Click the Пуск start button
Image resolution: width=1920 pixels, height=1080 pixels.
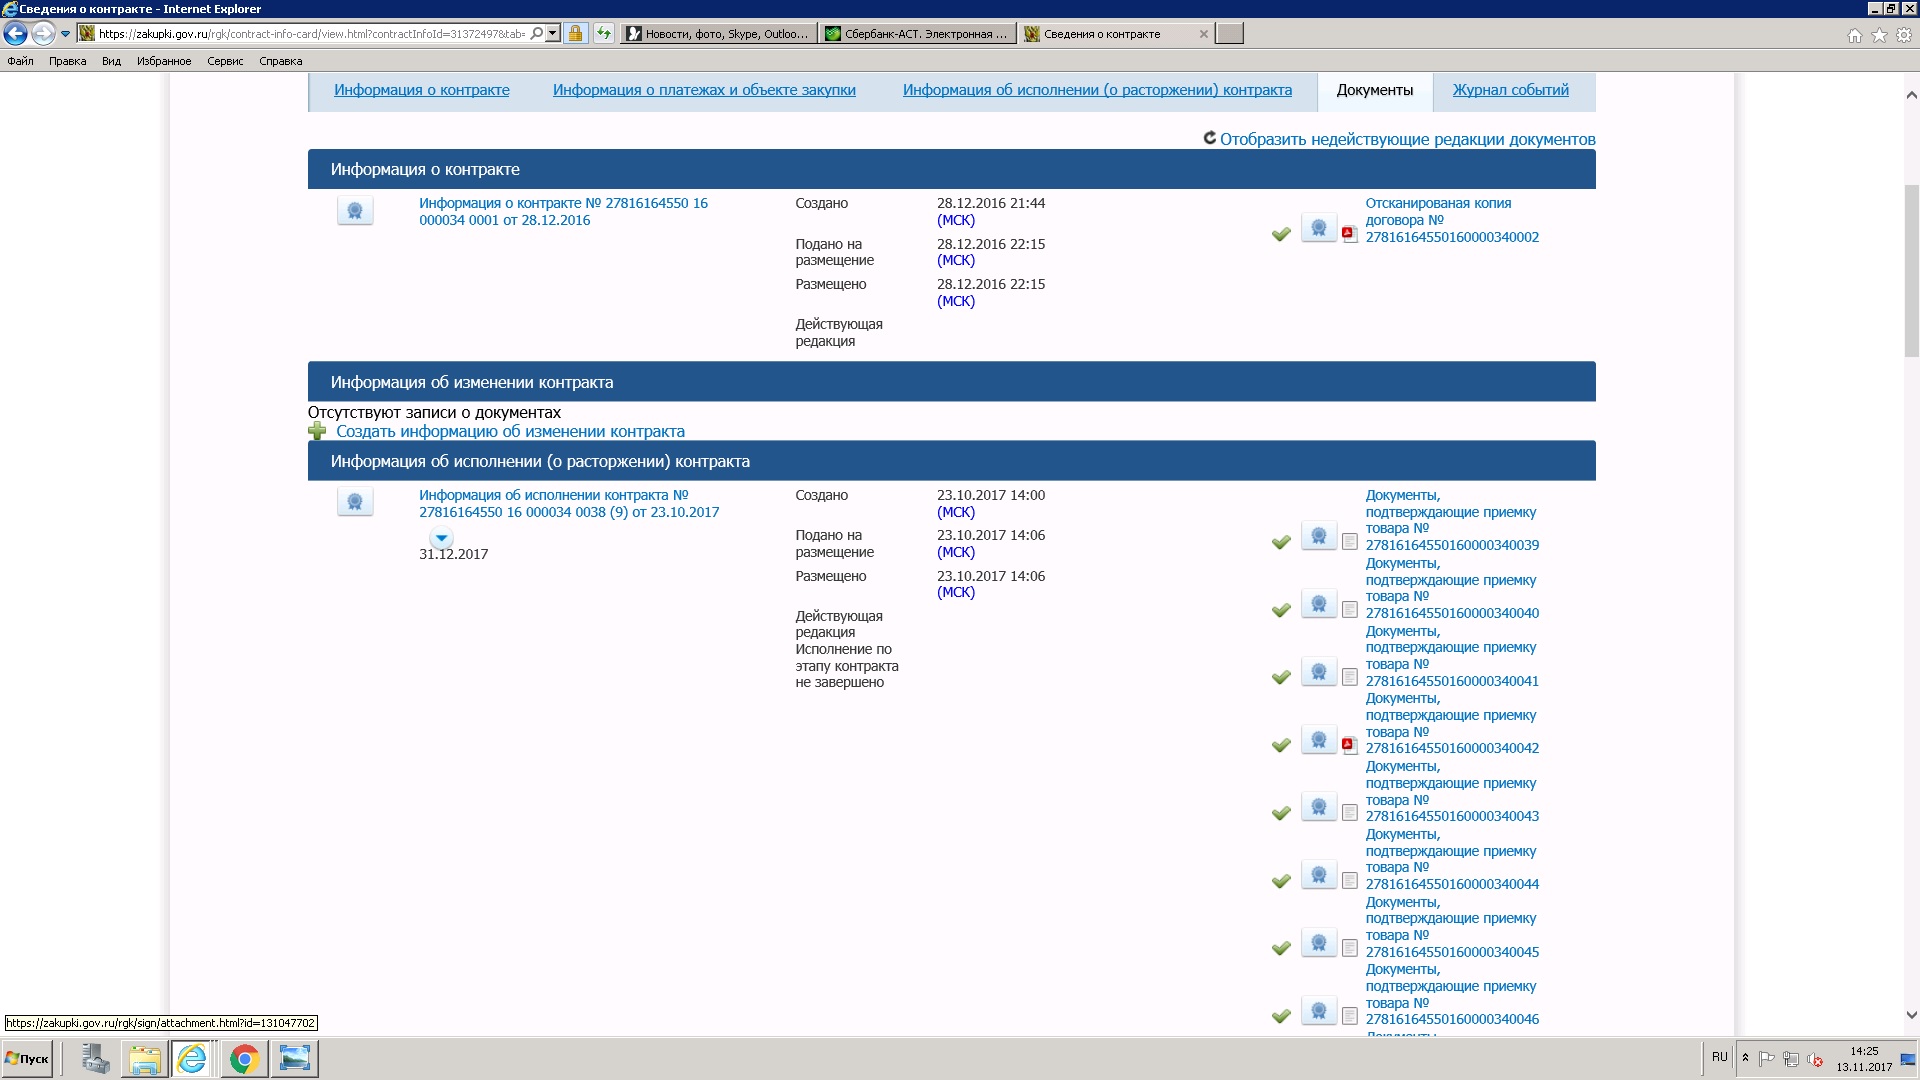point(28,1059)
